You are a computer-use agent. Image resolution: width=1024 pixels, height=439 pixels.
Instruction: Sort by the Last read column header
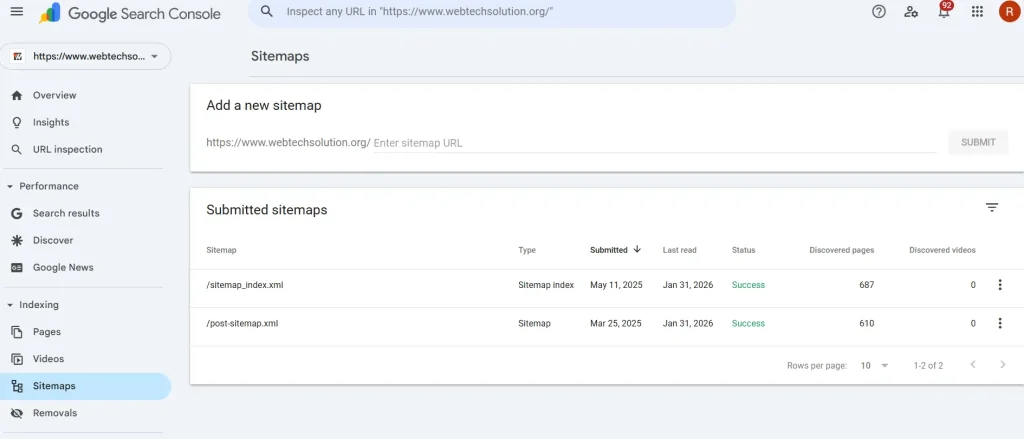[x=679, y=250]
